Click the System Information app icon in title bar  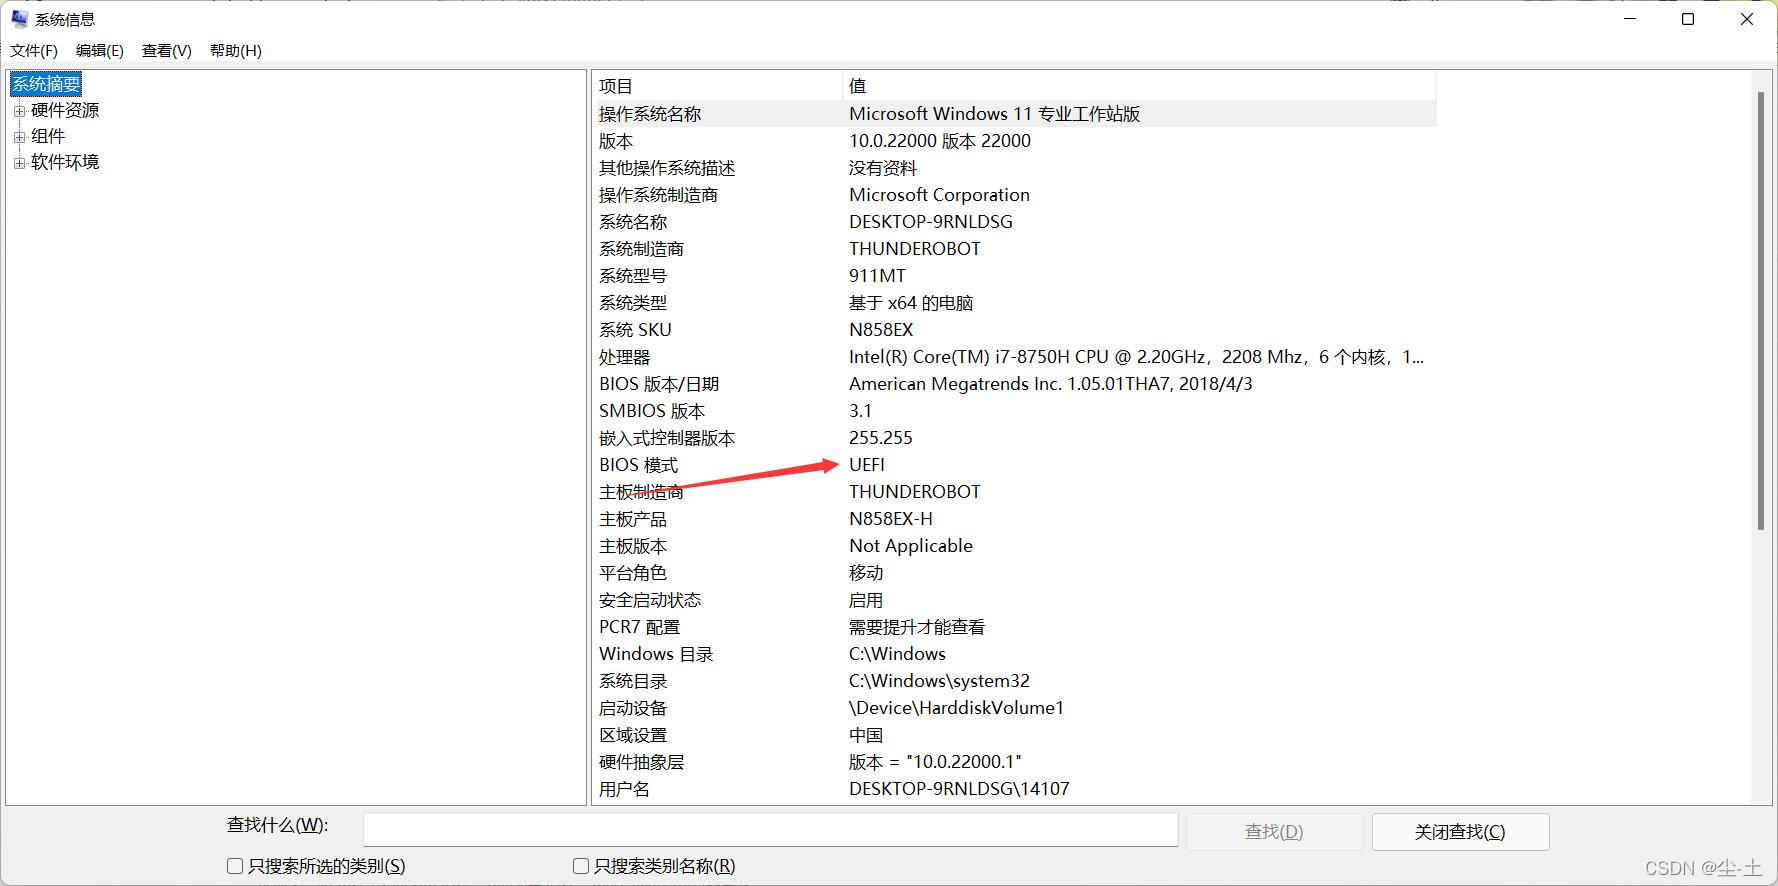pyautogui.click(x=19, y=19)
